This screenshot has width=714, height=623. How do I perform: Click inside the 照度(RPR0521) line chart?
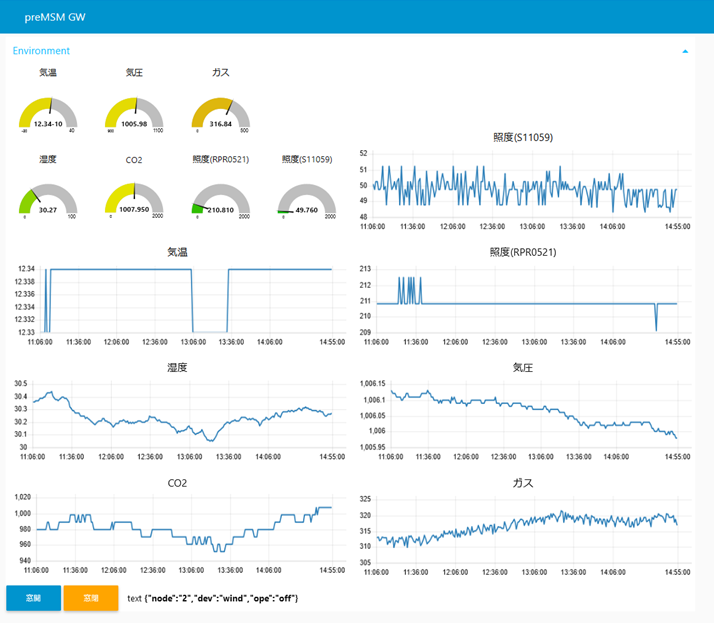click(x=525, y=300)
